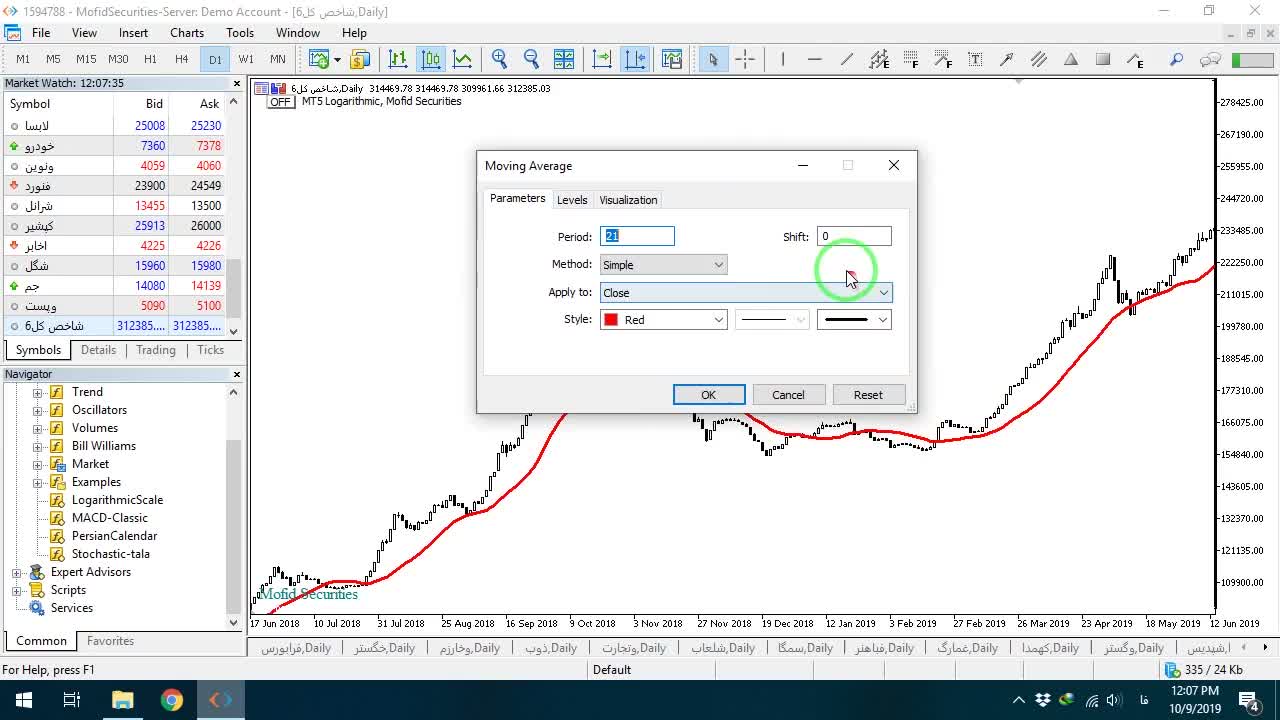Zoom out on the chart

tap(532, 59)
